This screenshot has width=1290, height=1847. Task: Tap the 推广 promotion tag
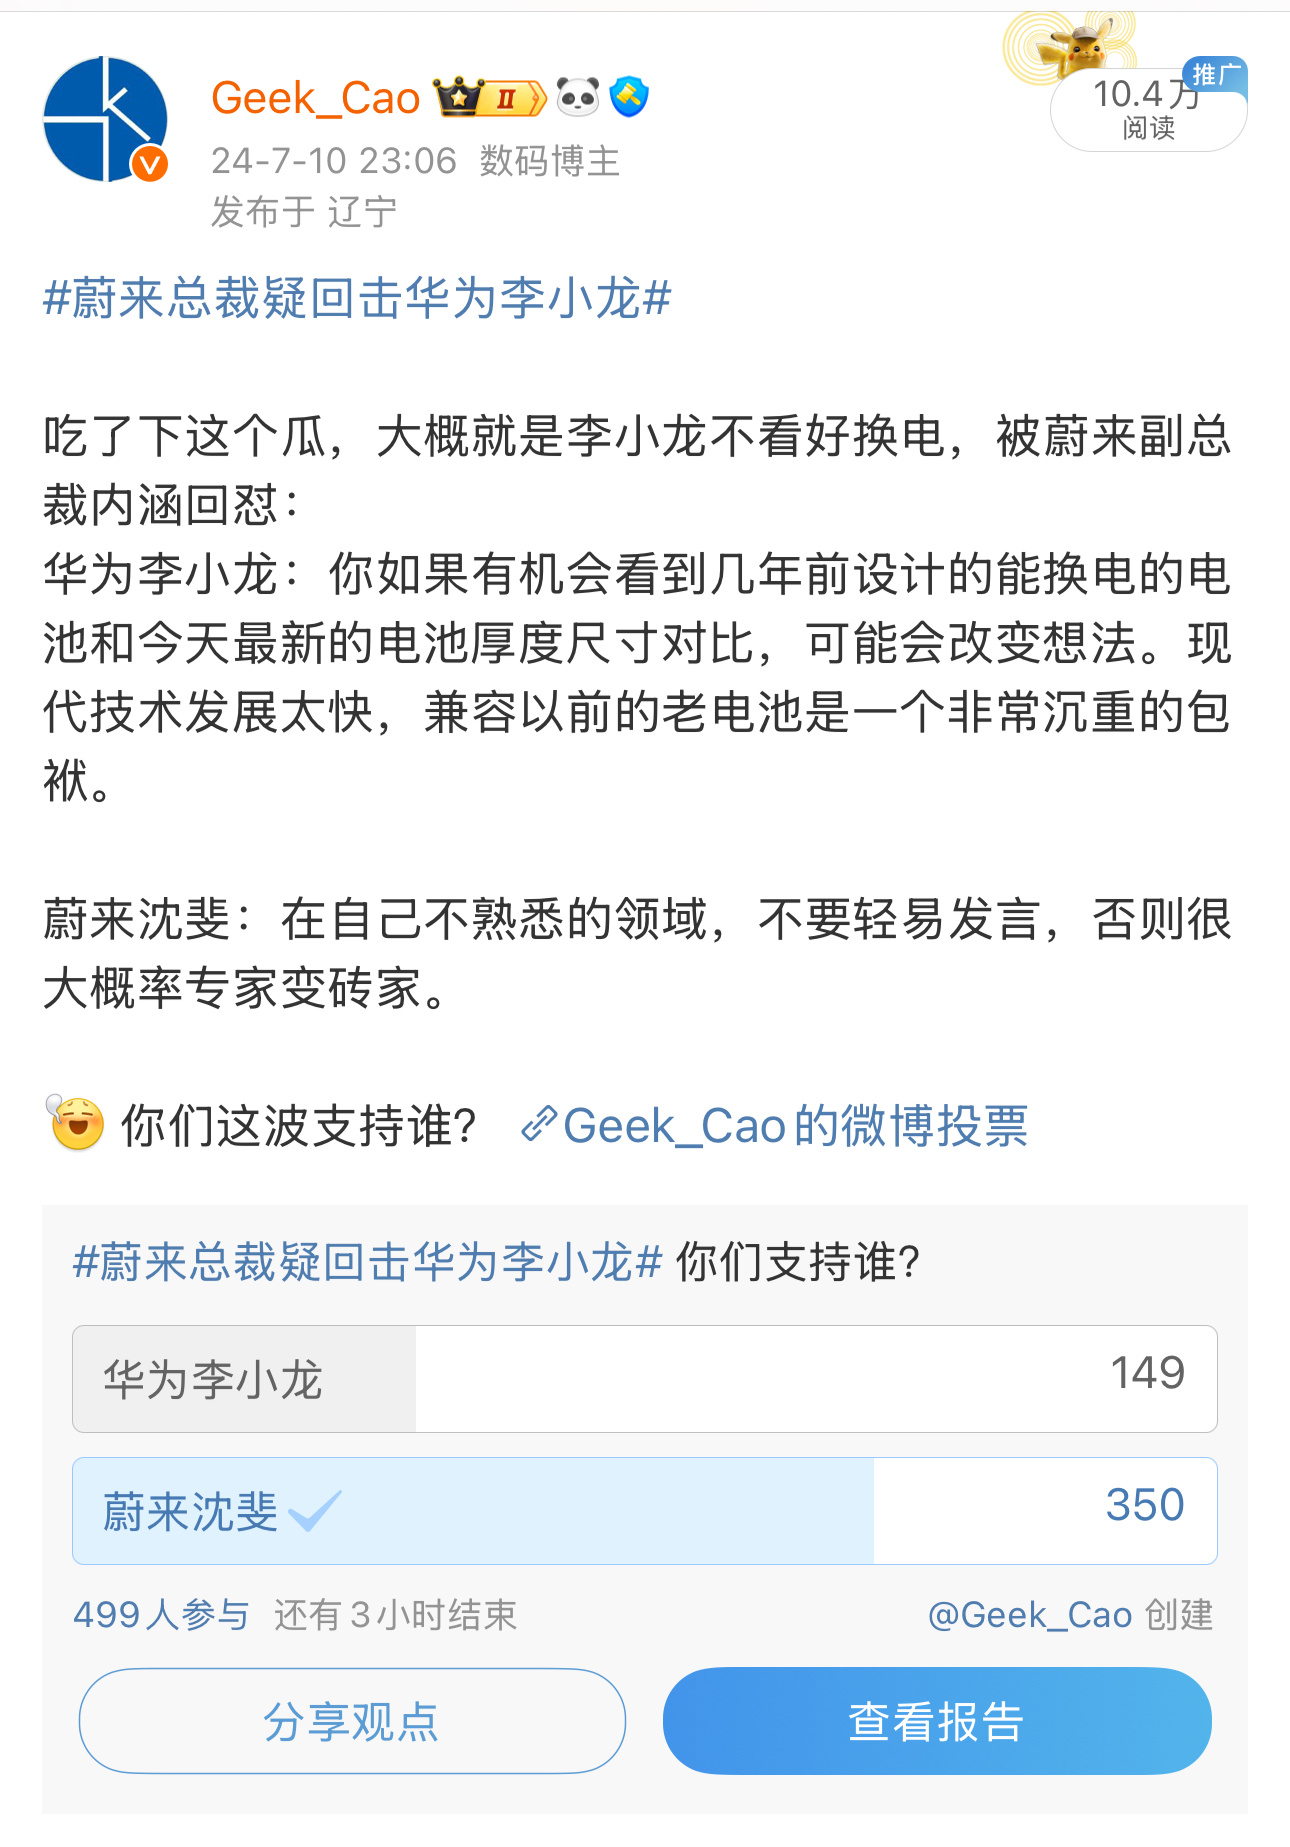[x=1216, y=75]
